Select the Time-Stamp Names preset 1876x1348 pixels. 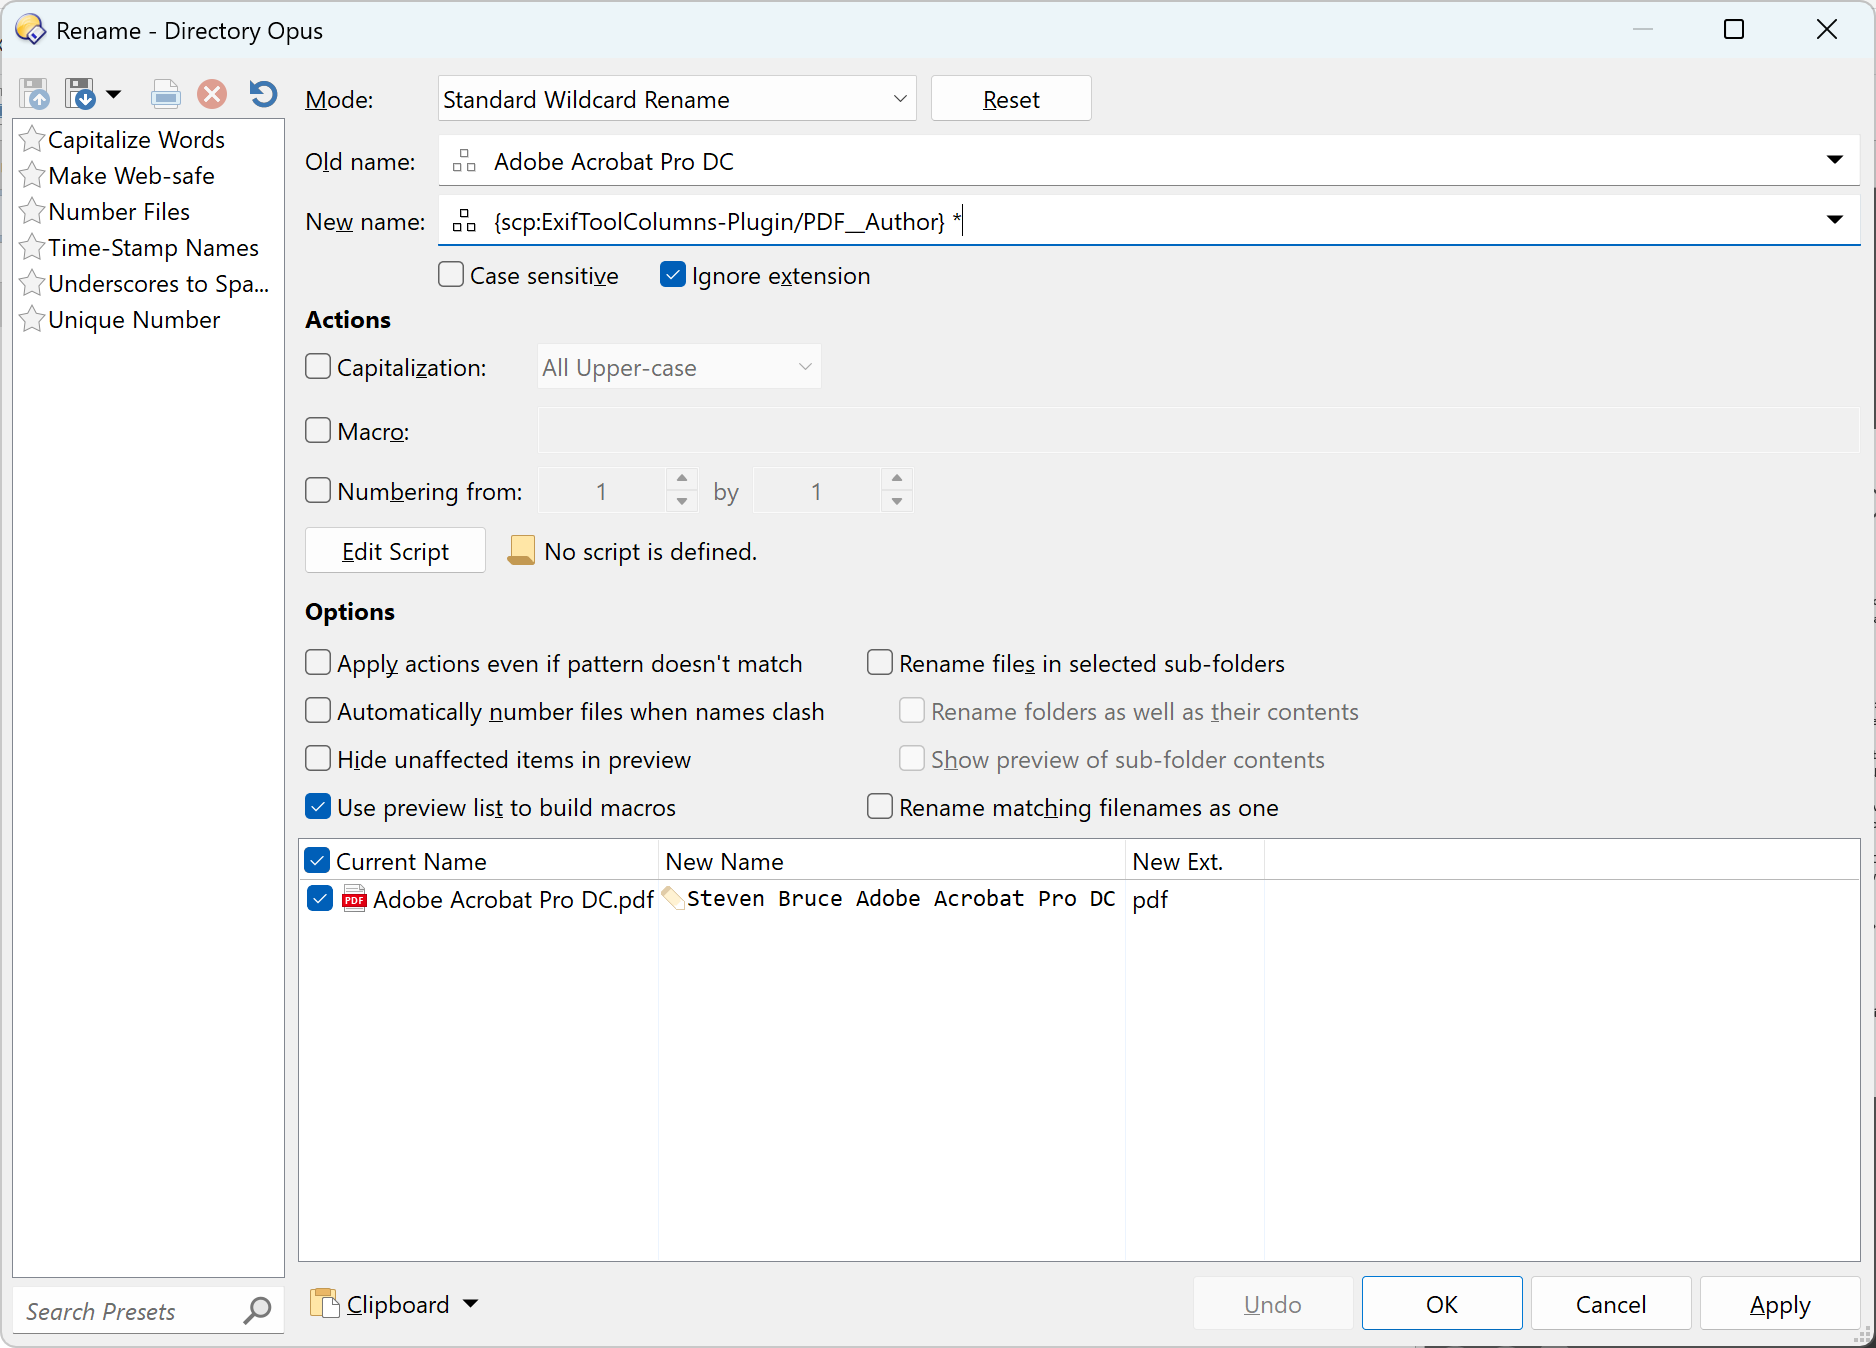pyautogui.click(x=153, y=248)
